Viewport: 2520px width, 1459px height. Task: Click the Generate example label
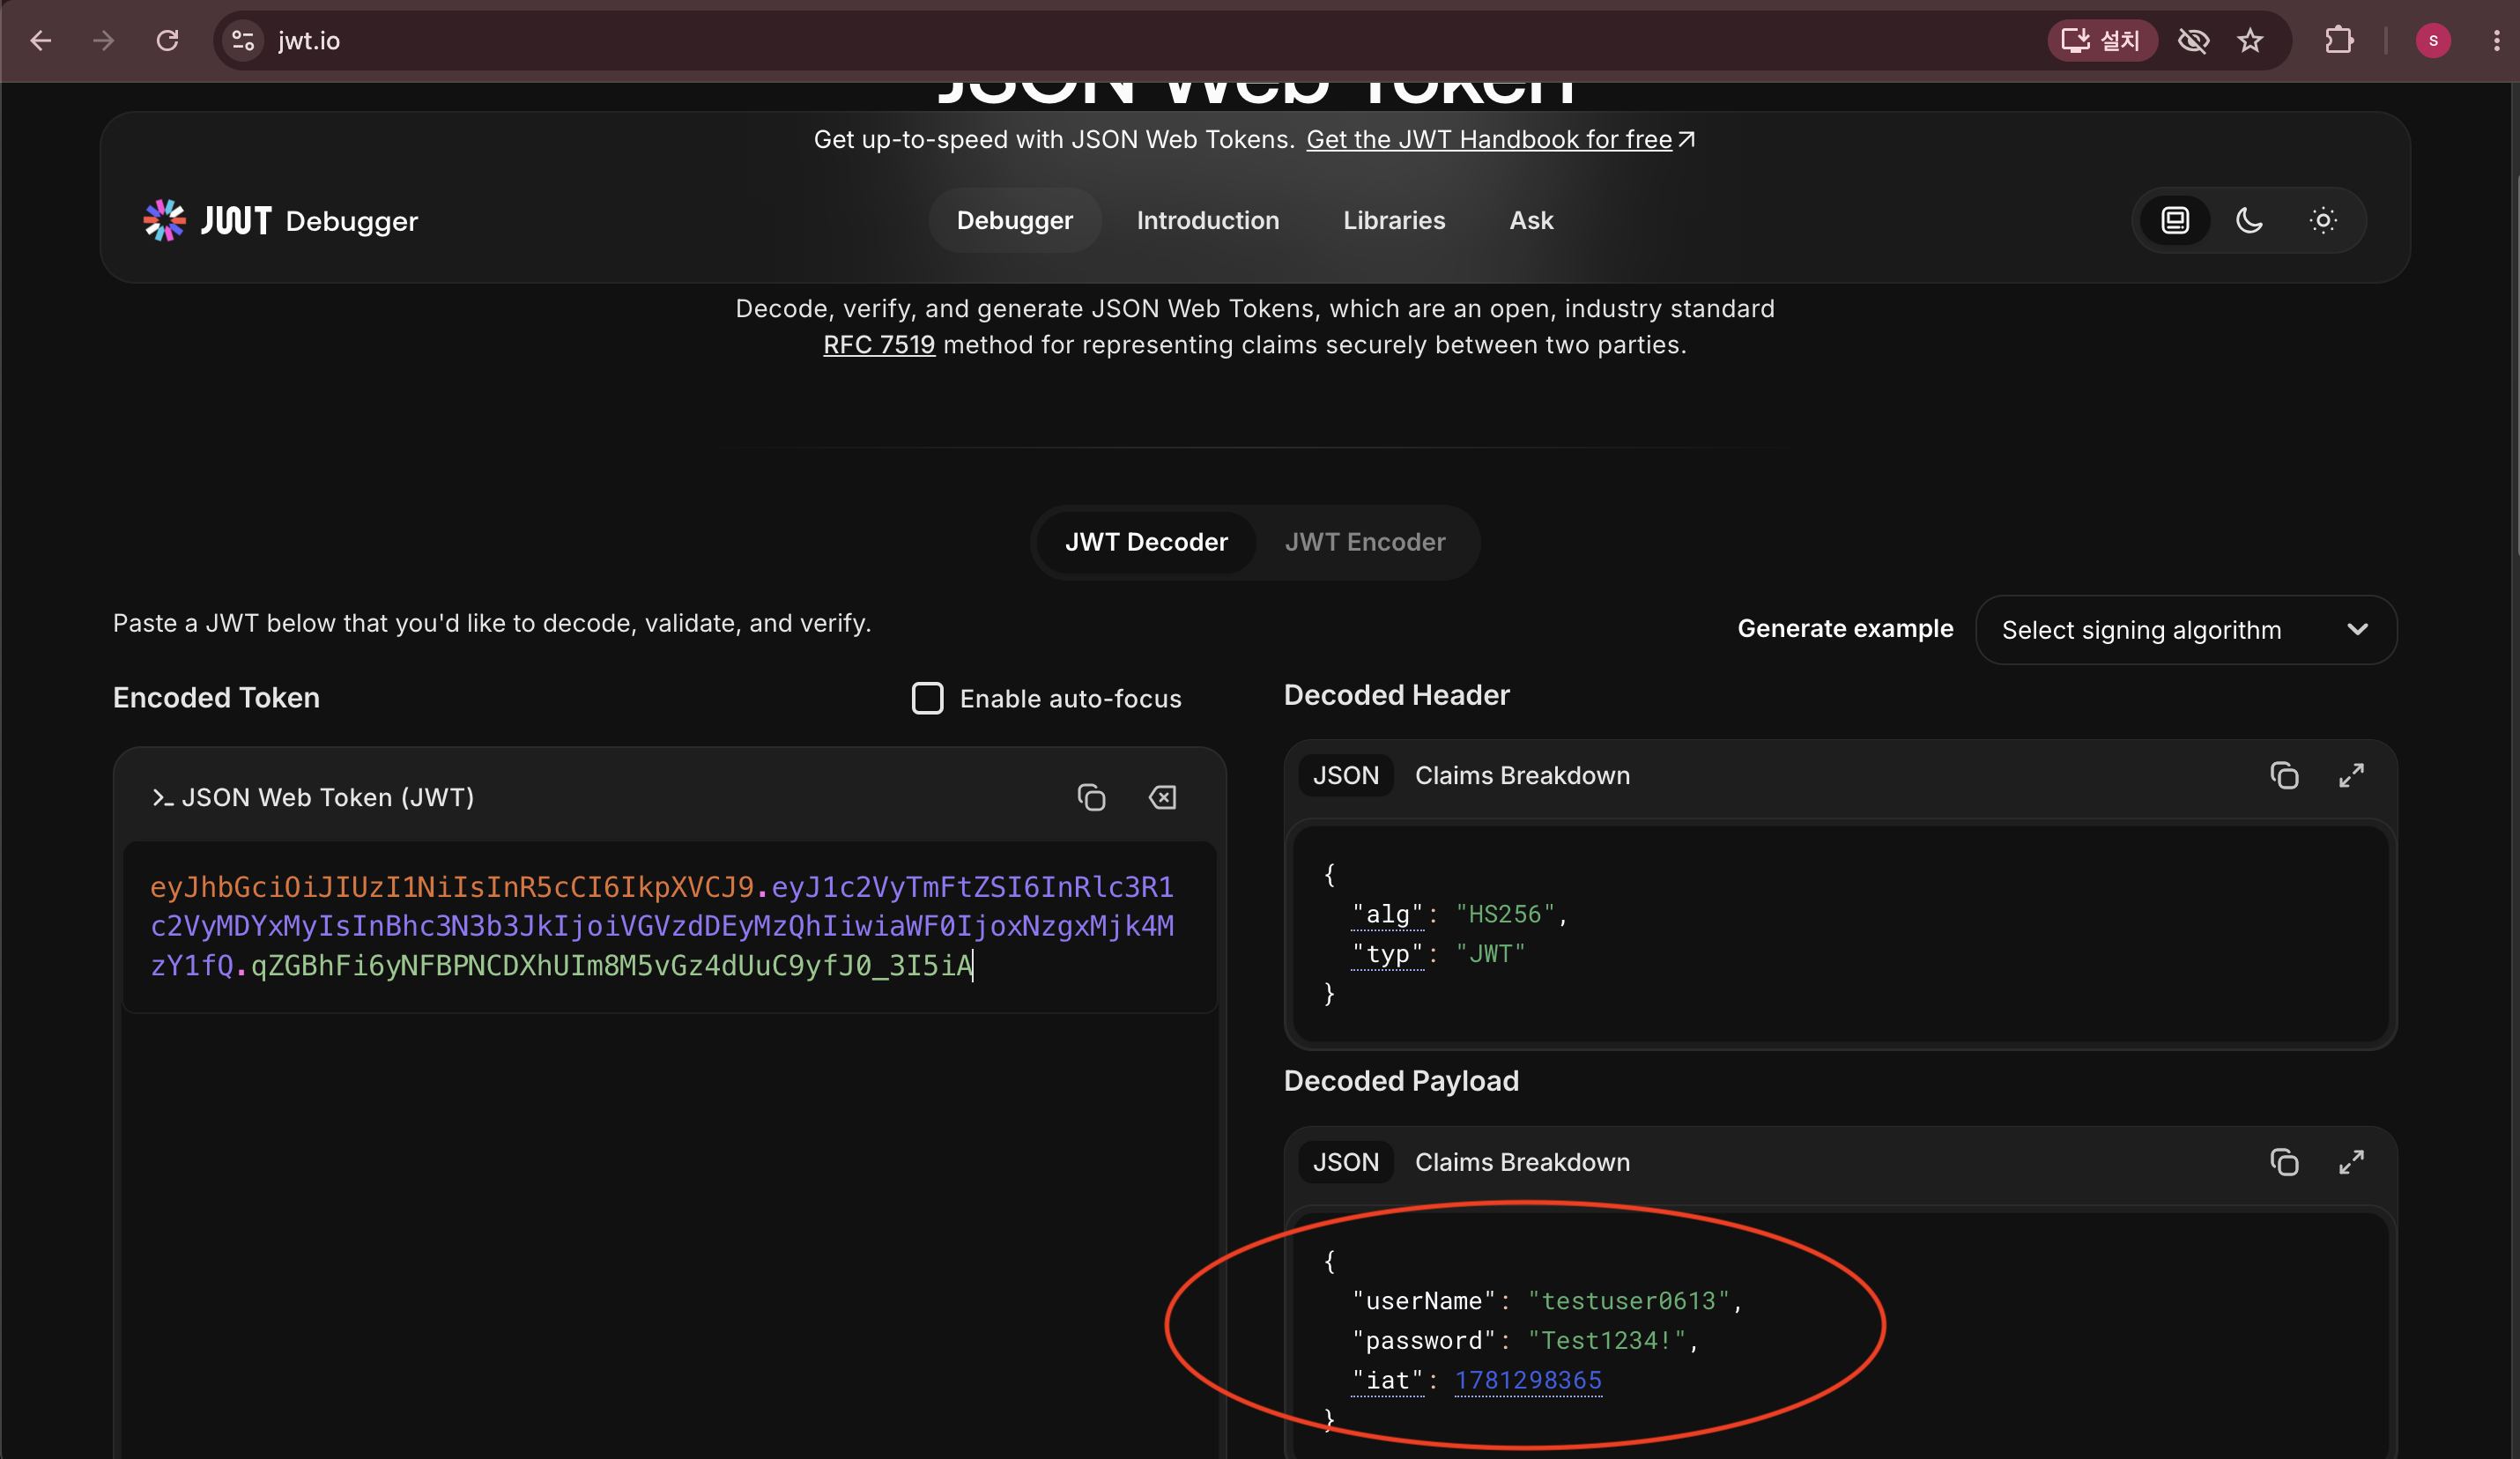click(1845, 628)
